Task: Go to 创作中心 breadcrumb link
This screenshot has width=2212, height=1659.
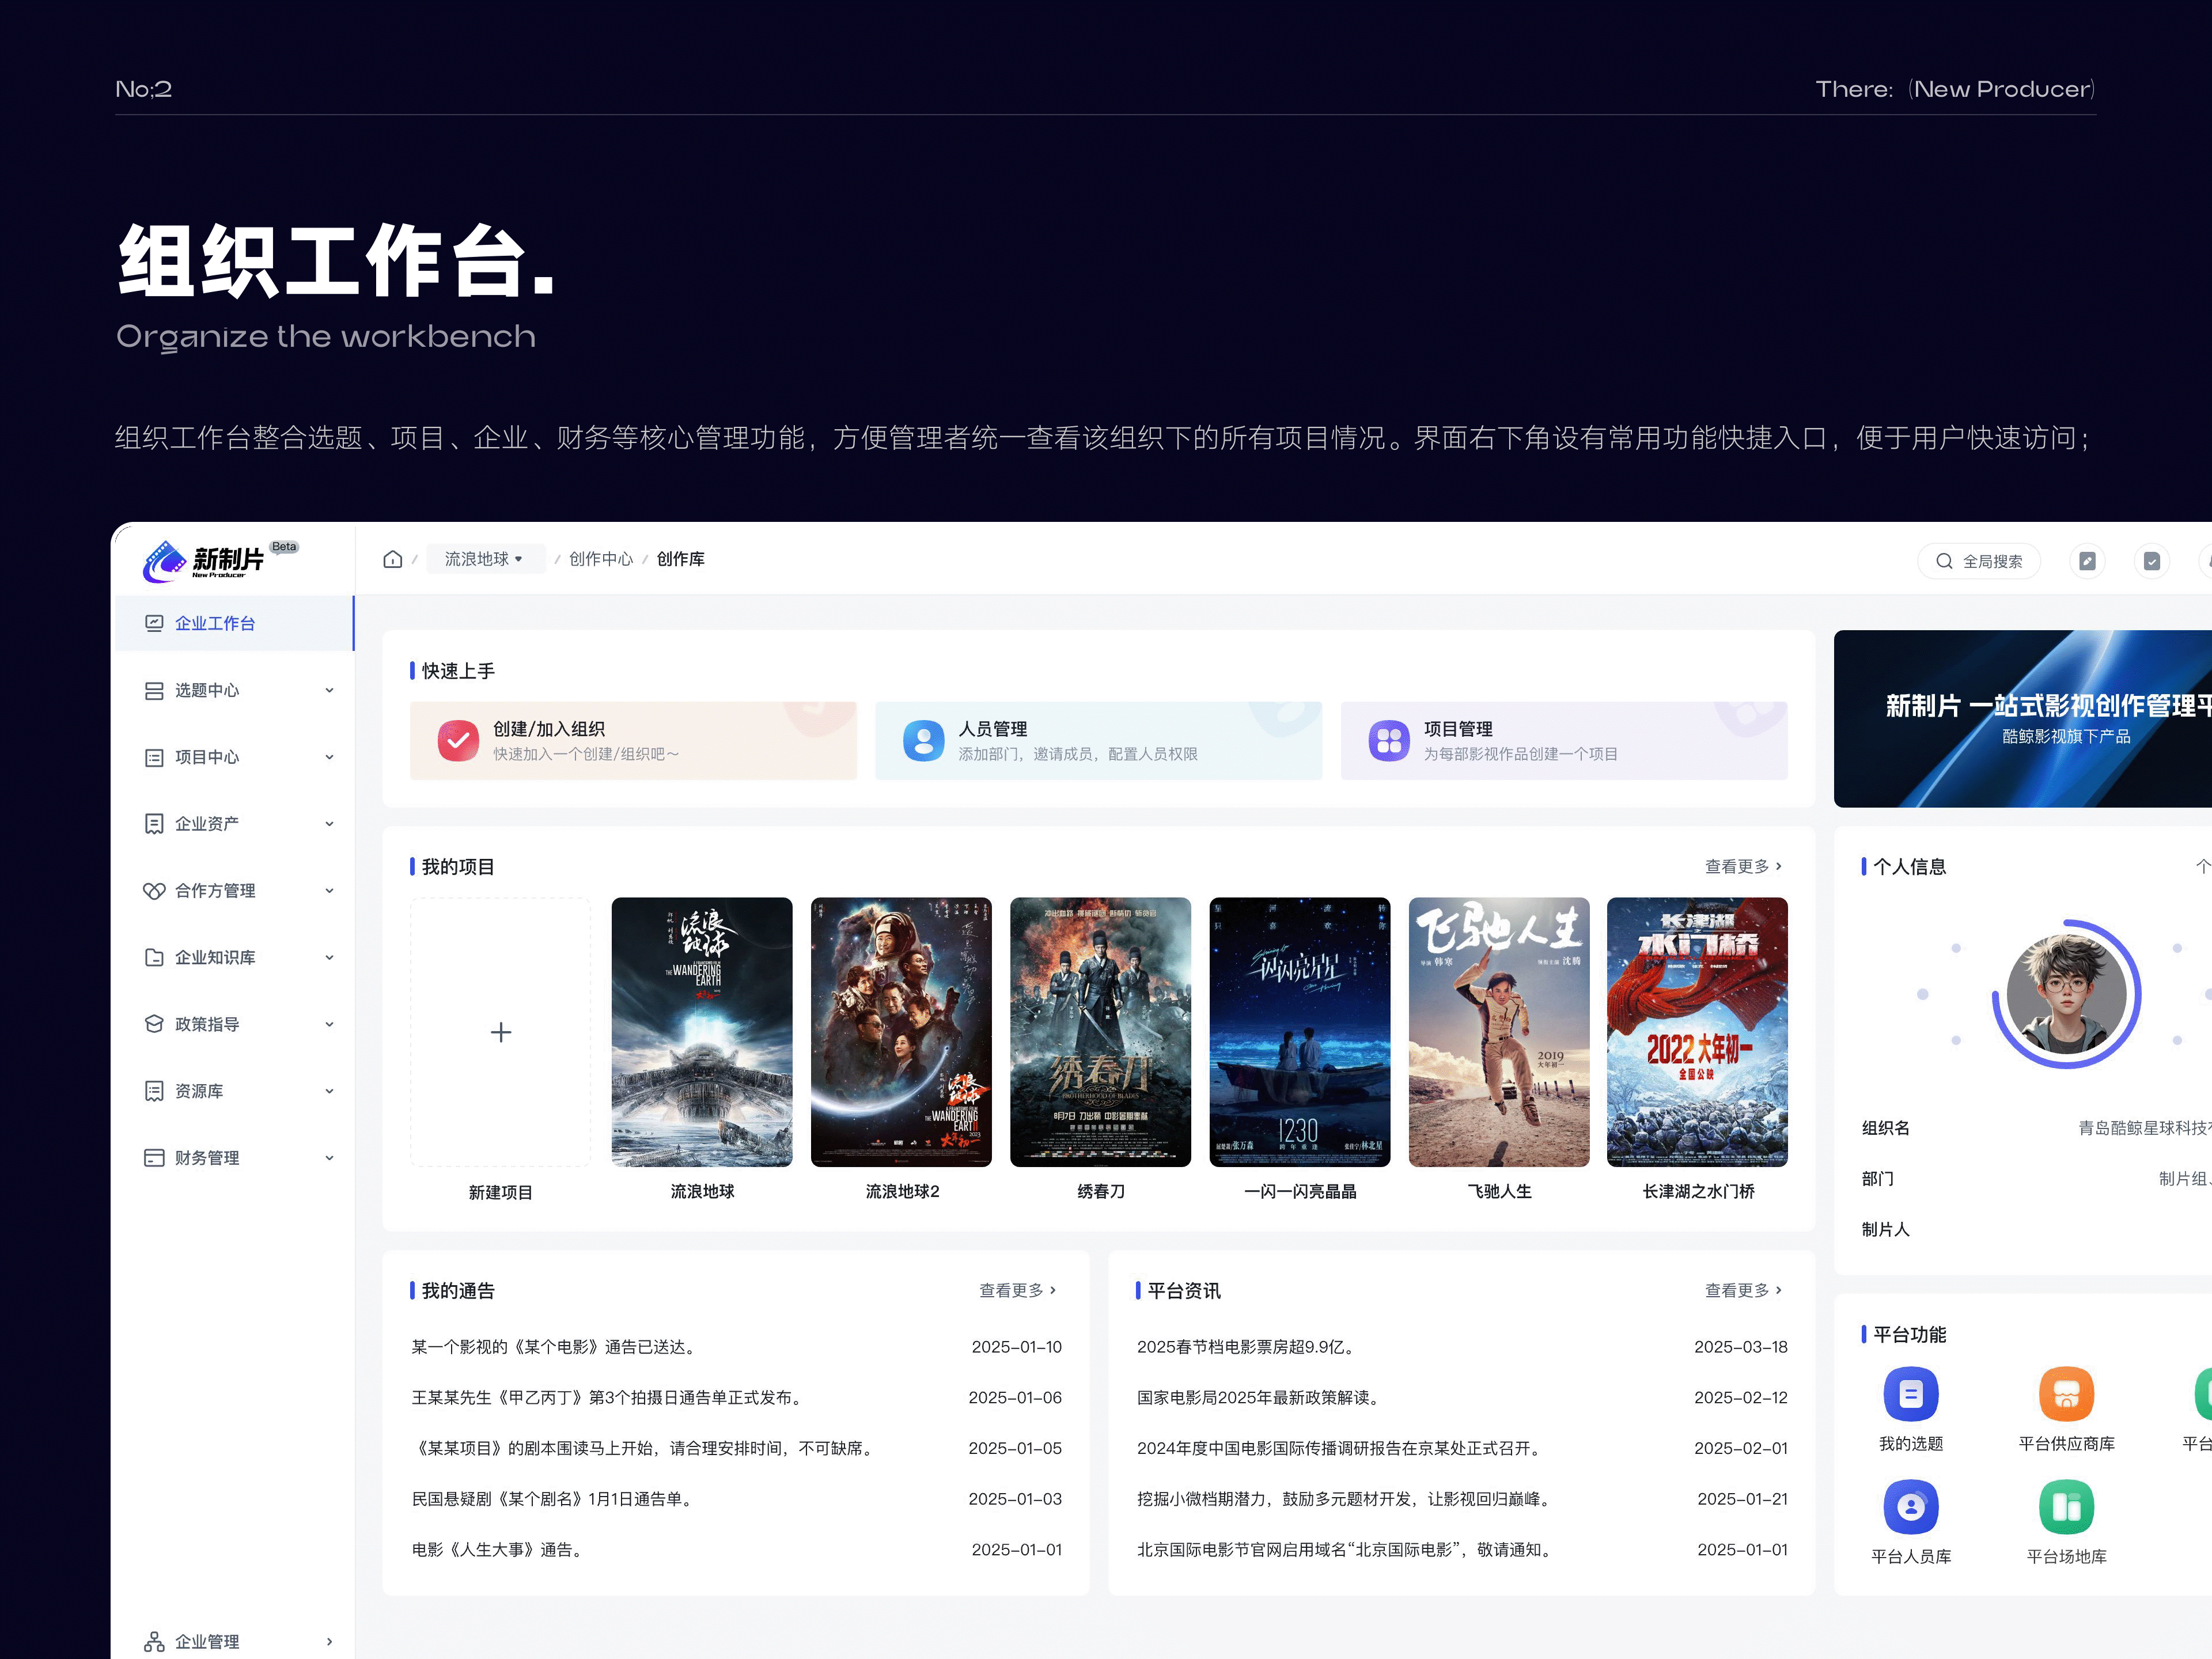Action: click(601, 559)
